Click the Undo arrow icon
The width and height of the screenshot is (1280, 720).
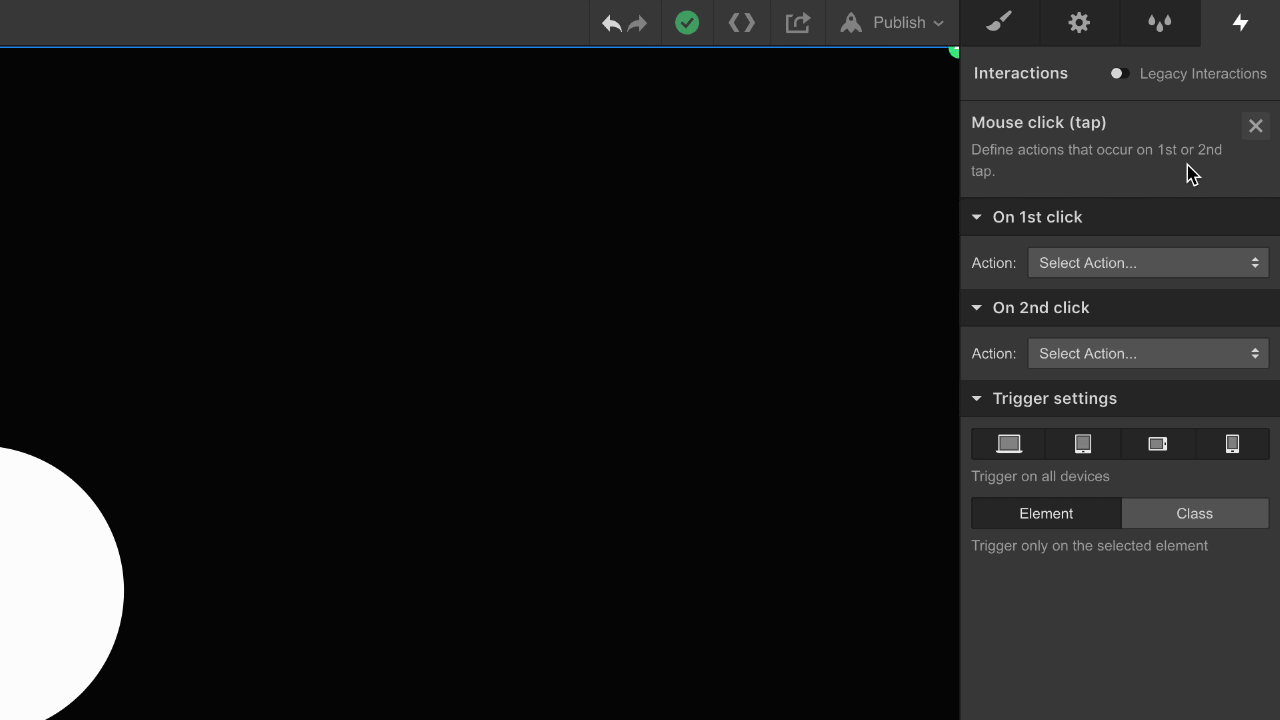tap(611, 23)
